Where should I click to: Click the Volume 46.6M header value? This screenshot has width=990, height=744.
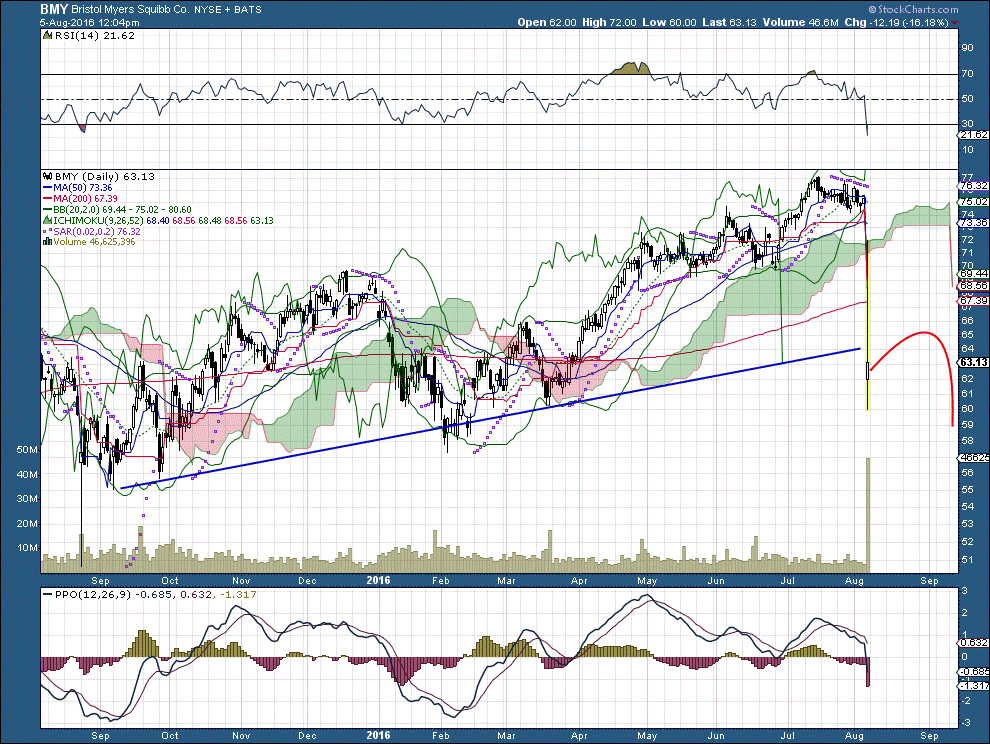[x=801, y=22]
